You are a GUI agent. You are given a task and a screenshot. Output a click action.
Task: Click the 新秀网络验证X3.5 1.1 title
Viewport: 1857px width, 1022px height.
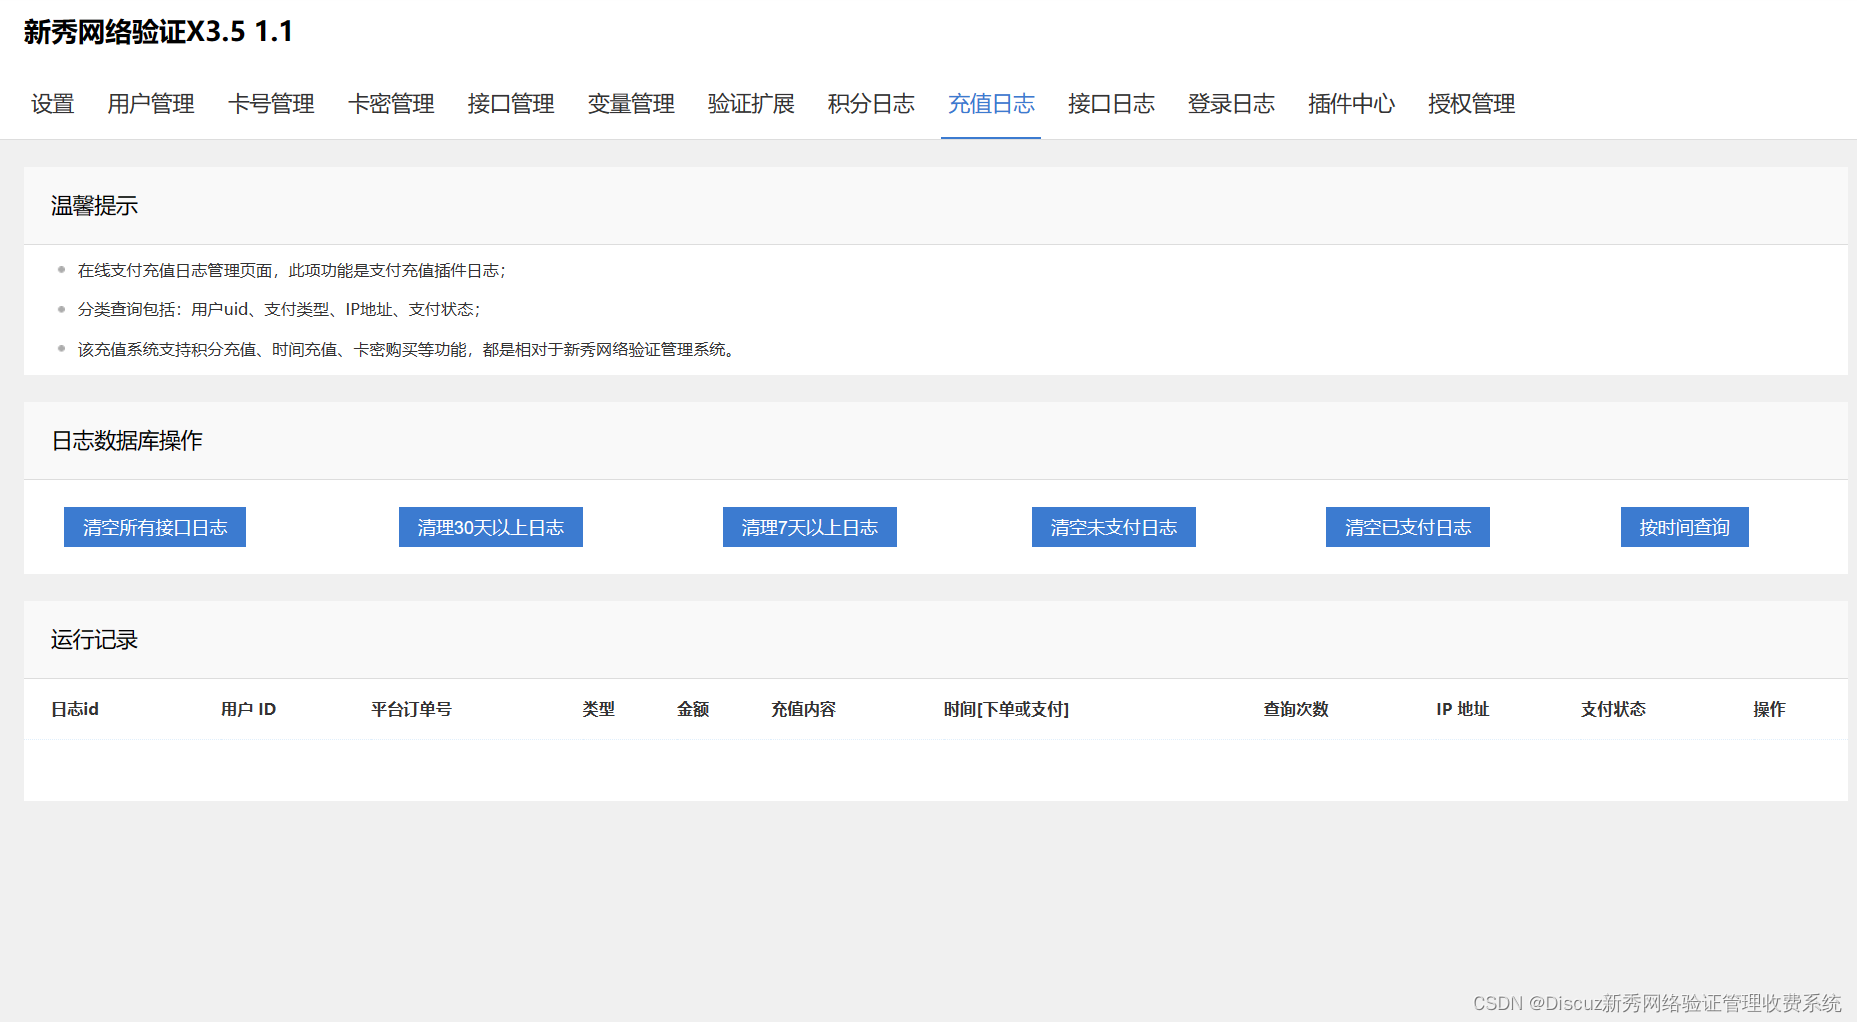pos(158,32)
